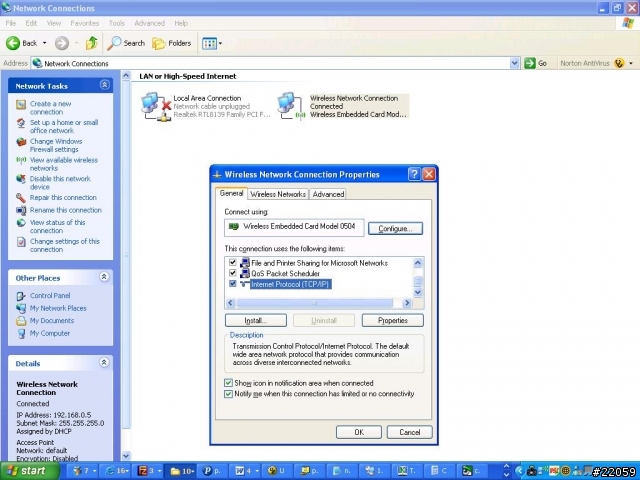Collapse the Network Tasks panel
This screenshot has height=480, width=640.
[104, 85]
